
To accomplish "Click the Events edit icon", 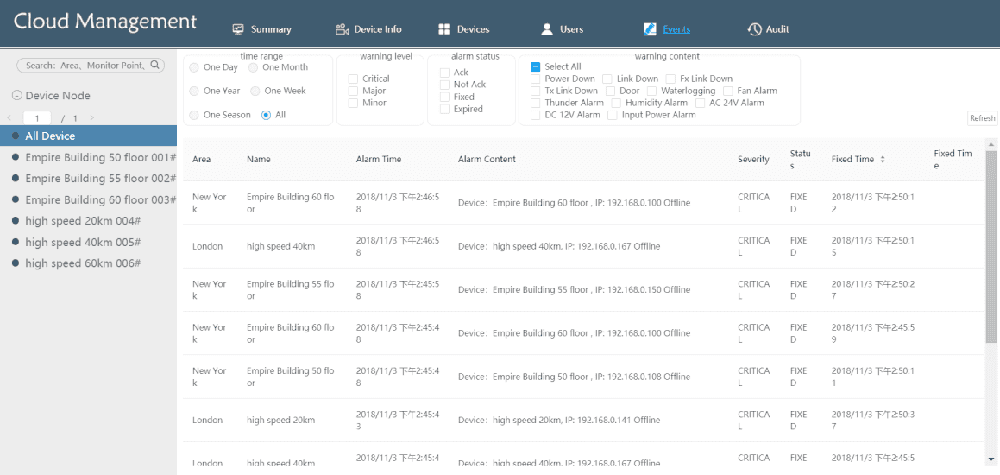I will point(650,29).
